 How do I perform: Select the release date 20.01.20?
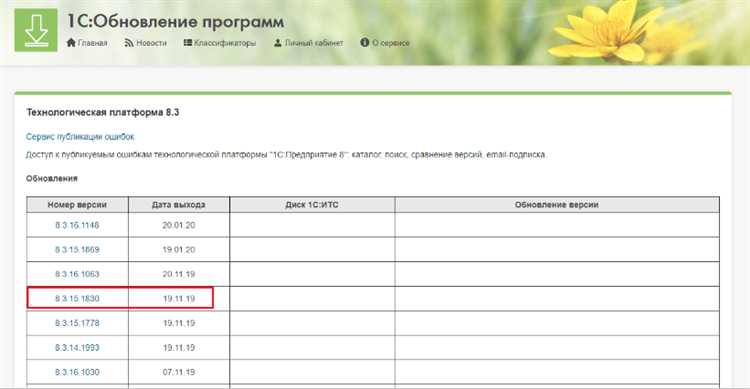pyautogui.click(x=178, y=225)
